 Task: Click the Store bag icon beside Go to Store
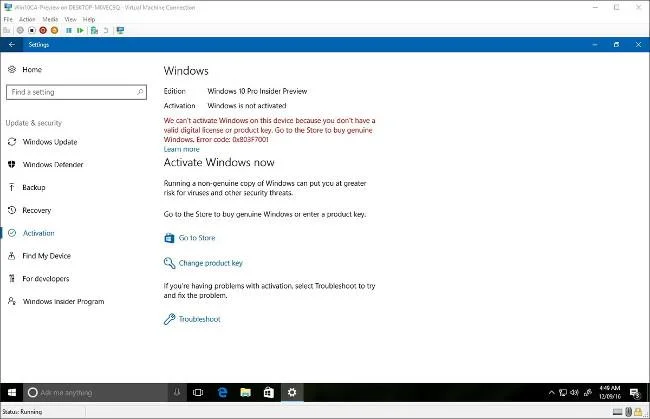pos(169,238)
